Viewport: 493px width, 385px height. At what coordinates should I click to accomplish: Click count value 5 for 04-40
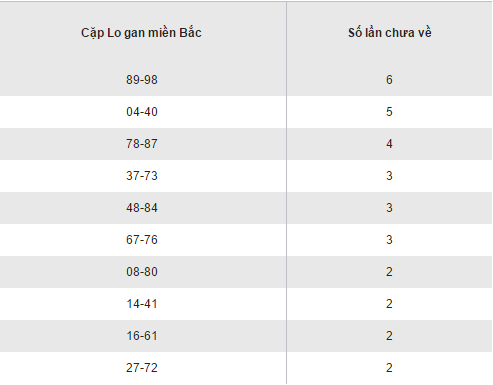coord(389,112)
